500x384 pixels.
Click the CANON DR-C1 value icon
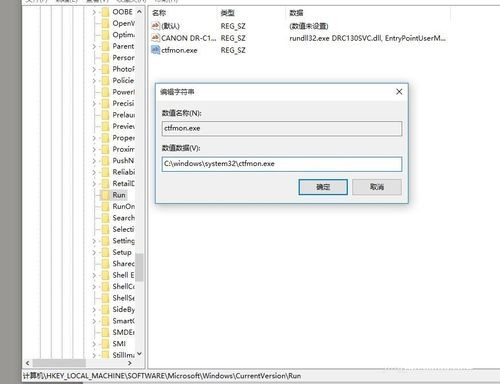tap(155, 38)
